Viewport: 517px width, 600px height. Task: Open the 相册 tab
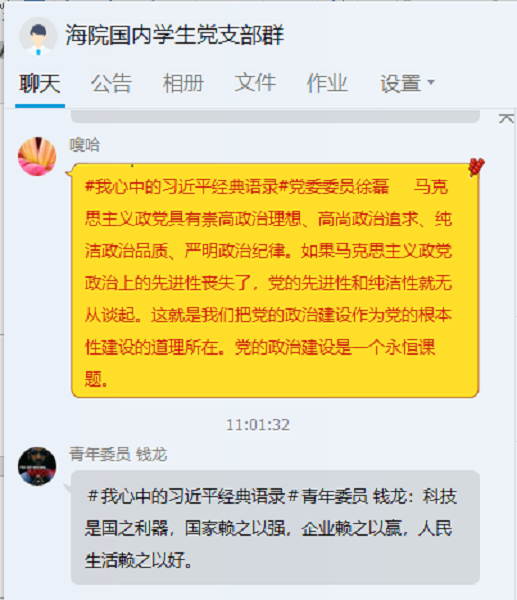(183, 83)
